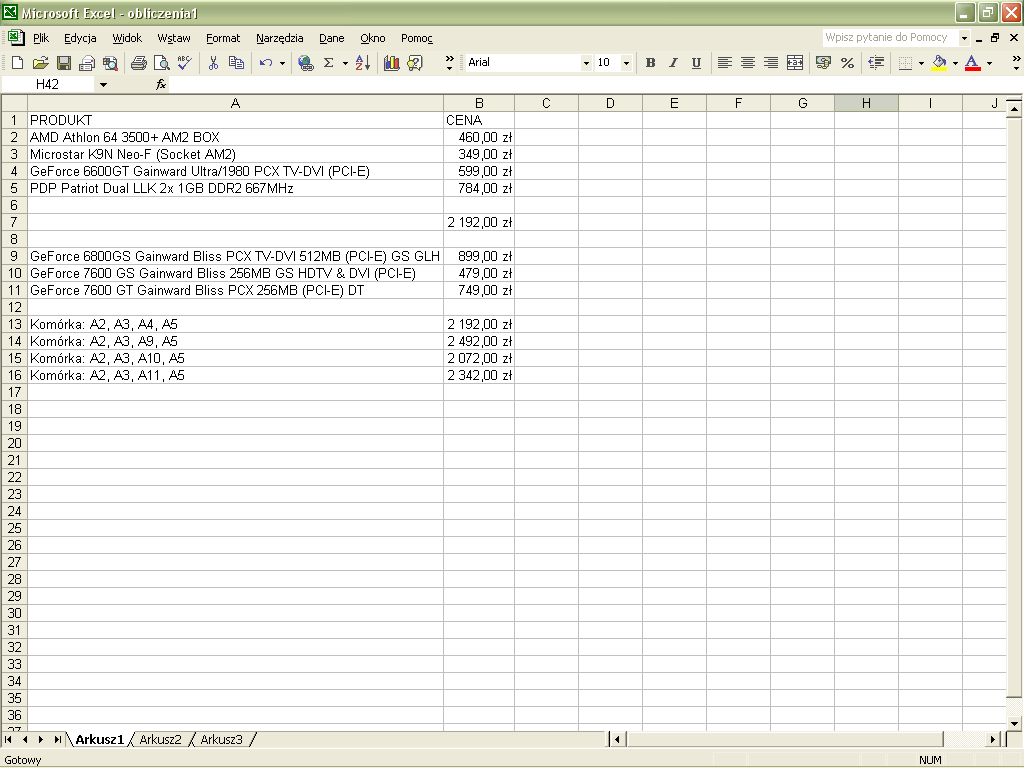Open the fill color dropdown arrow
This screenshot has width=1024, height=768.
click(955, 63)
